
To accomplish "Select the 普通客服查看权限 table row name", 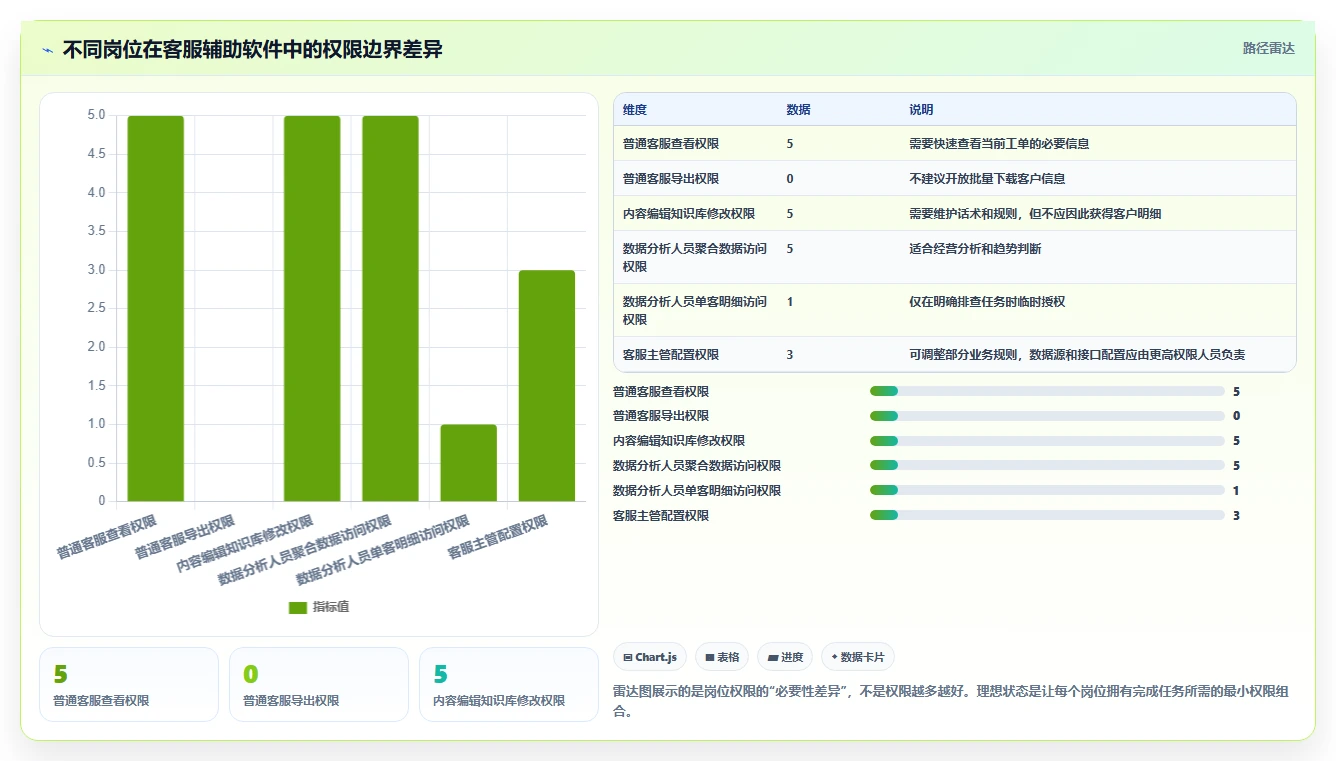I will coord(671,144).
